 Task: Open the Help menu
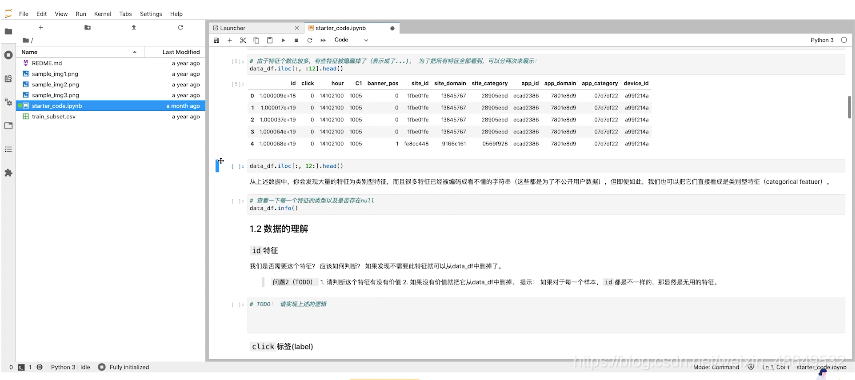(x=176, y=14)
